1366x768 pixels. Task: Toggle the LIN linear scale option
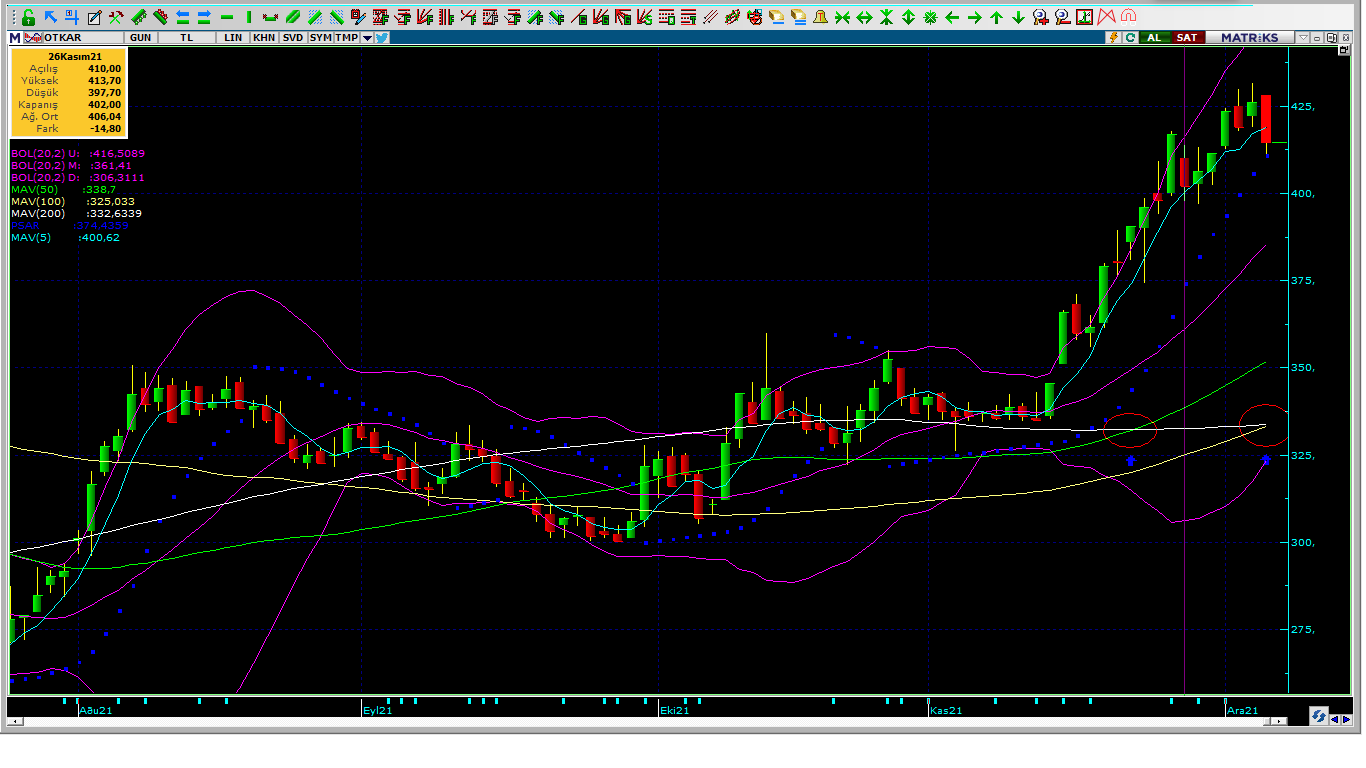233,37
